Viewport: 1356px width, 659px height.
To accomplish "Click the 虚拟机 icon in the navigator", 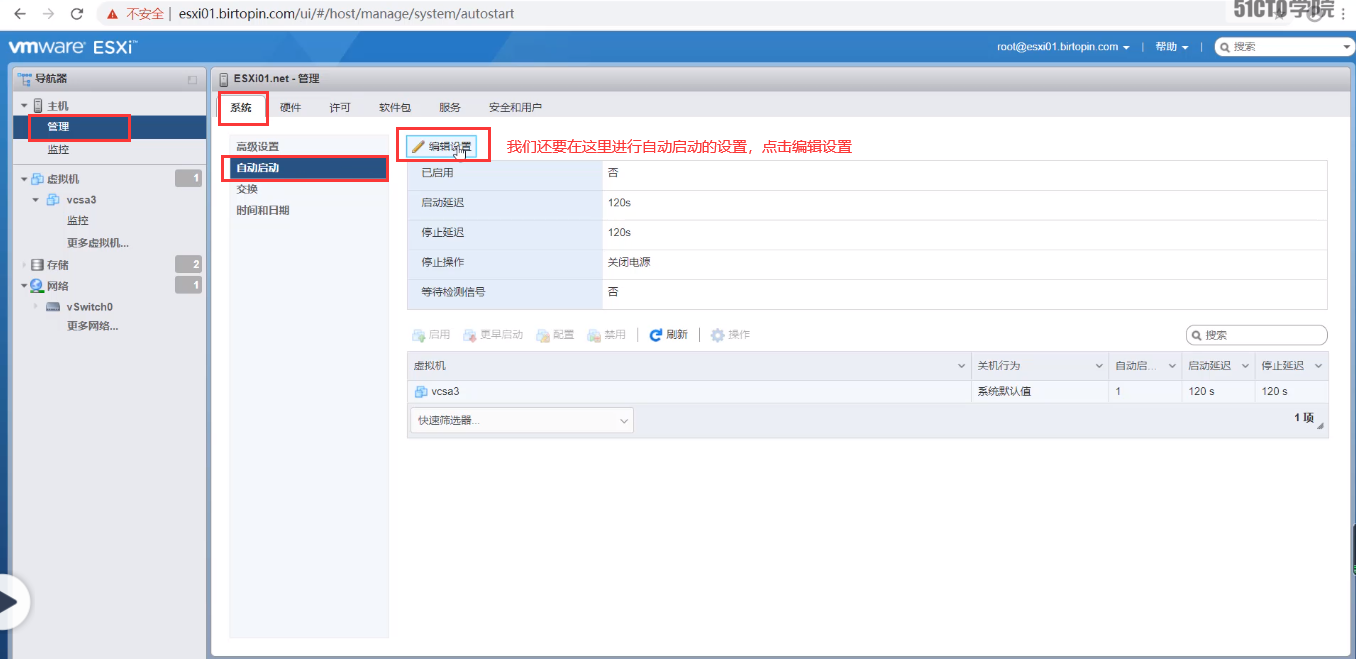I will point(38,179).
